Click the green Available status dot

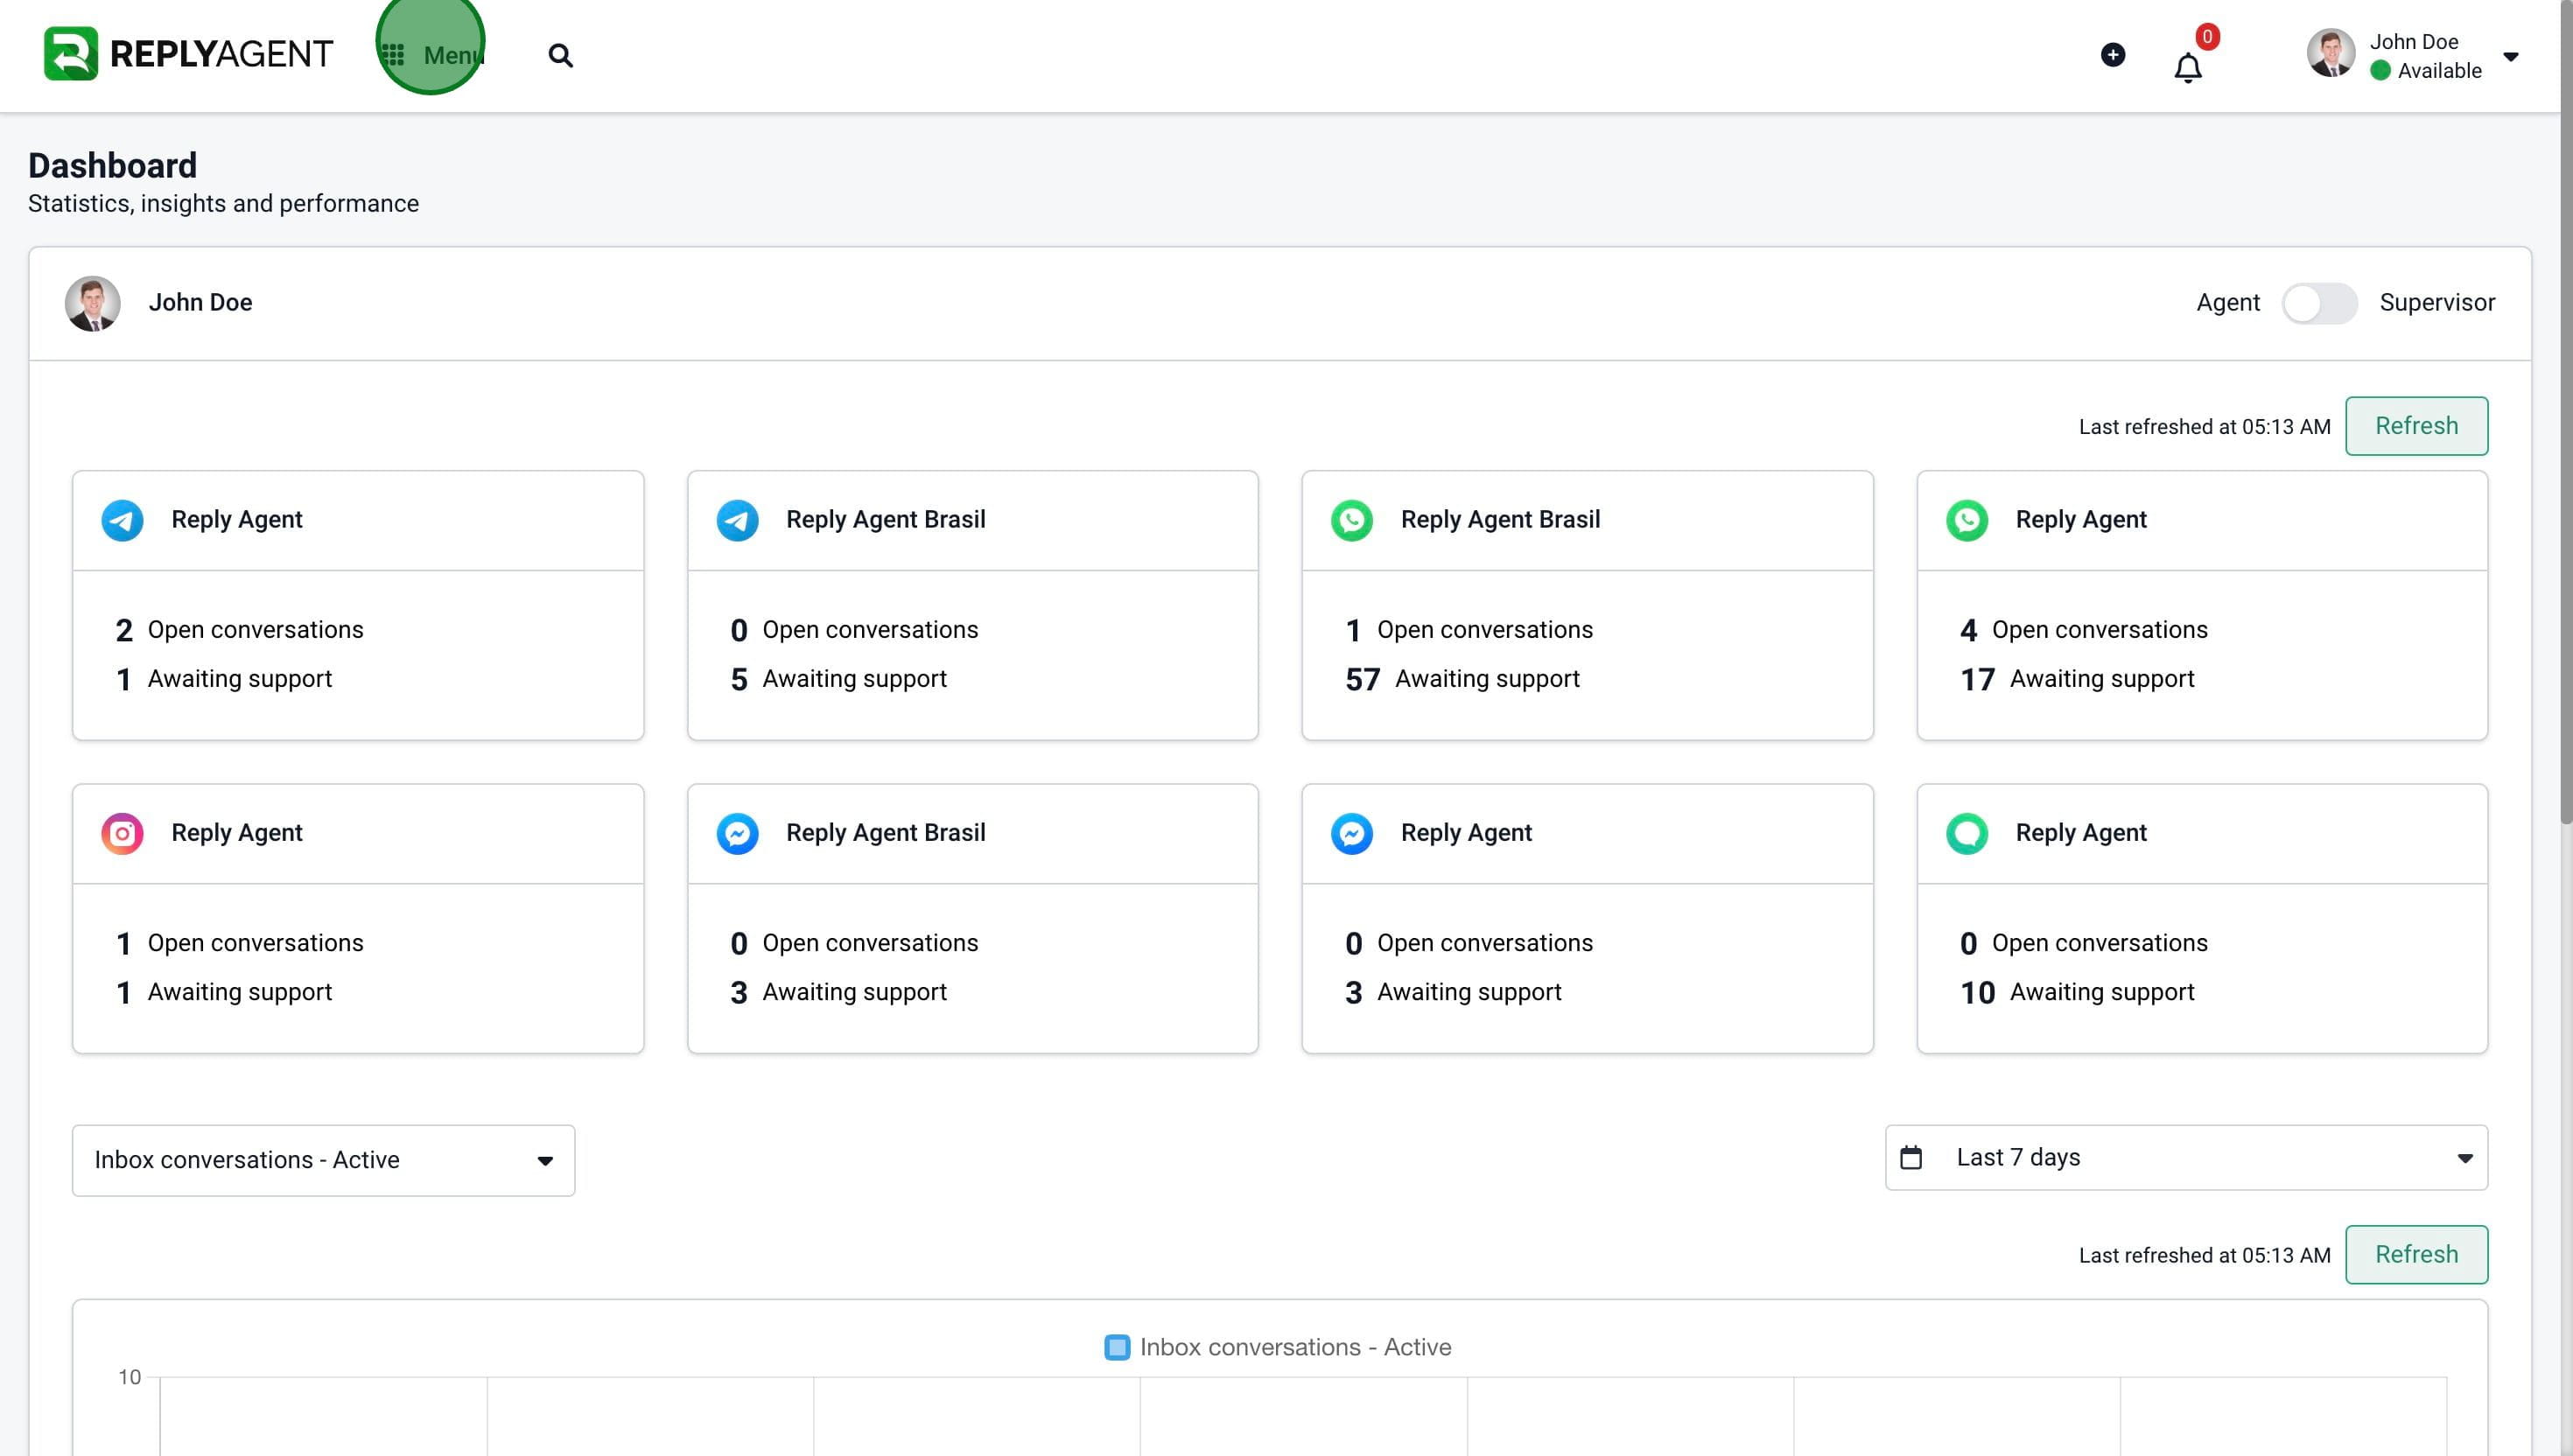(2380, 70)
